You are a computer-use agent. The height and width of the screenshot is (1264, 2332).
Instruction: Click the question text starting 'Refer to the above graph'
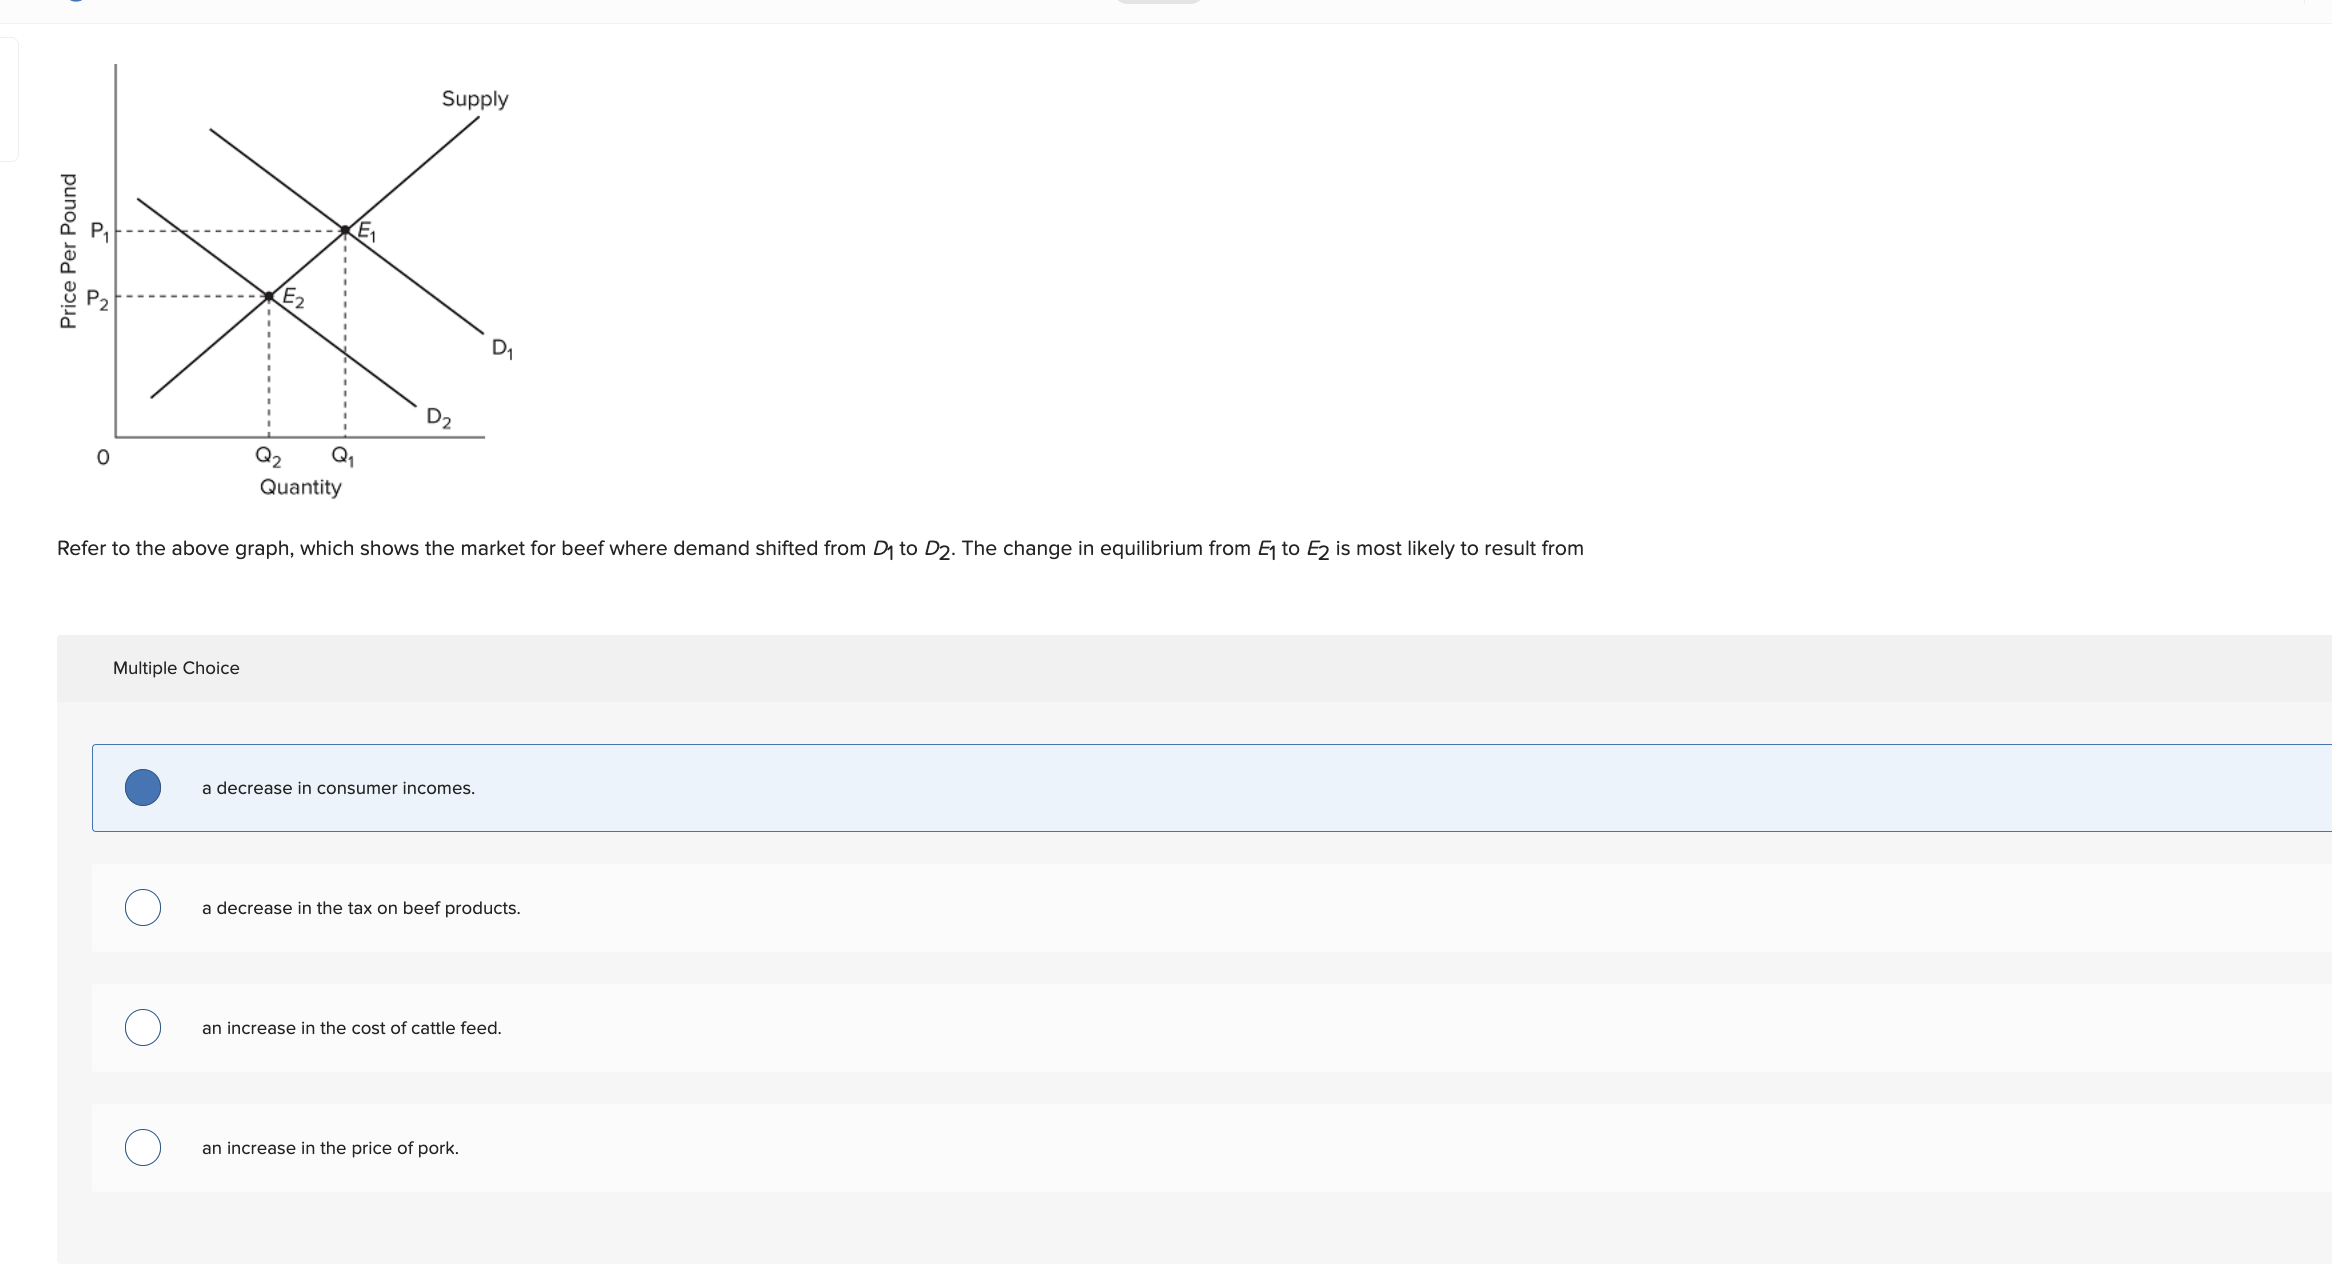820,549
